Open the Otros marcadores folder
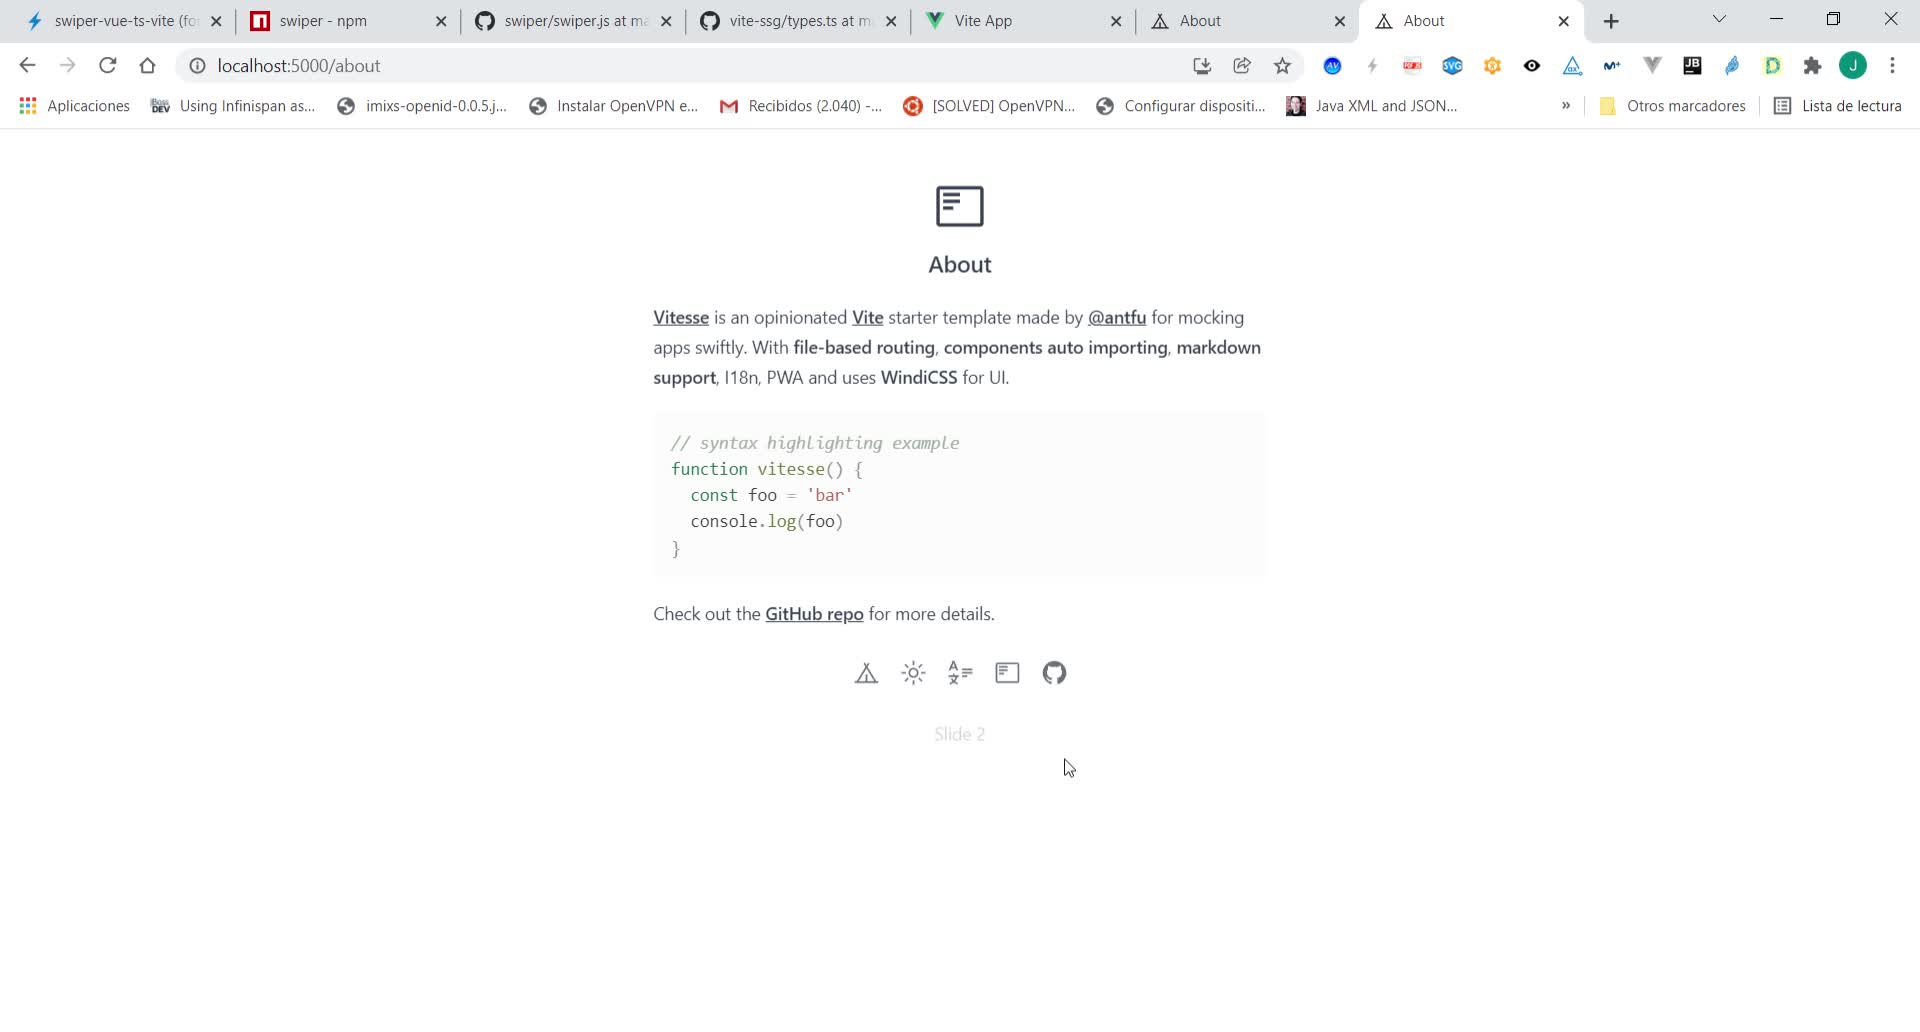Screen dimensions: 1920x1032 point(1673,106)
